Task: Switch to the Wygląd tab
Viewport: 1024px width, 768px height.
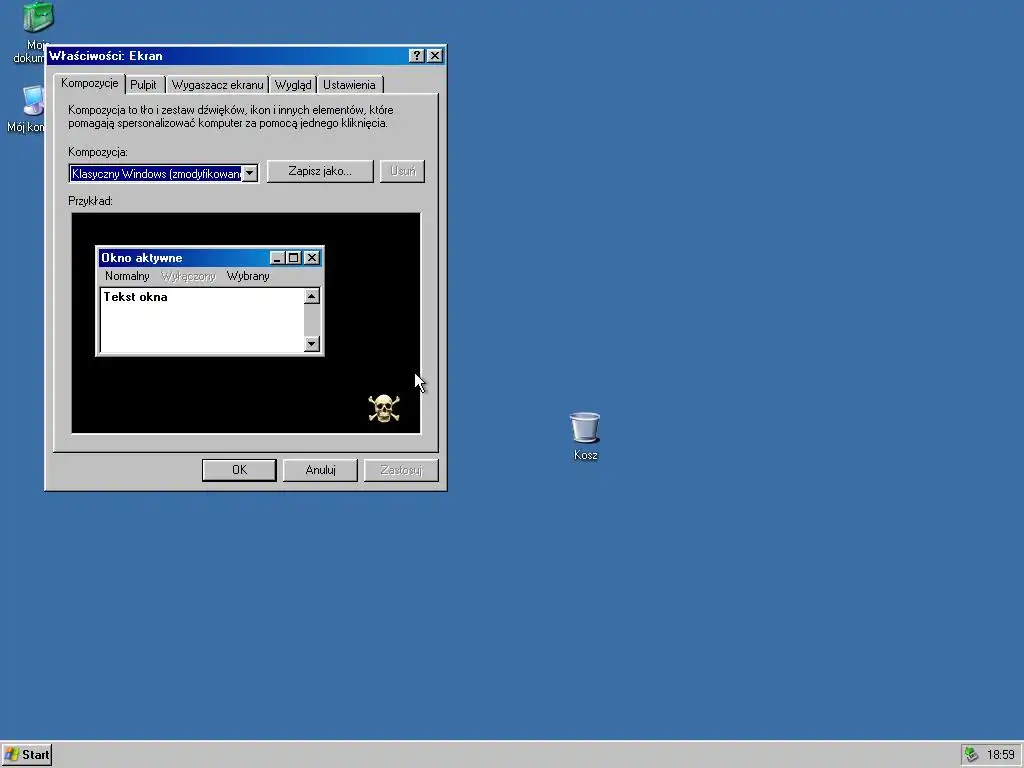Action: coord(293,85)
